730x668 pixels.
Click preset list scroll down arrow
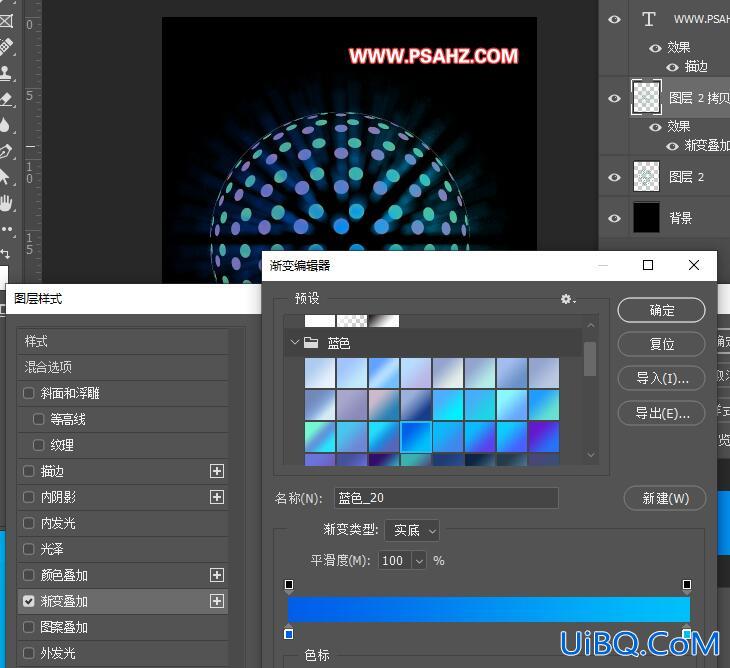(x=591, y=455)
